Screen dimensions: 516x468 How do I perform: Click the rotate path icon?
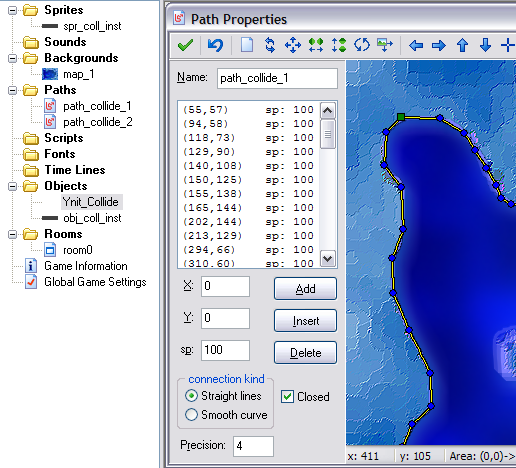tap(362, 45)
